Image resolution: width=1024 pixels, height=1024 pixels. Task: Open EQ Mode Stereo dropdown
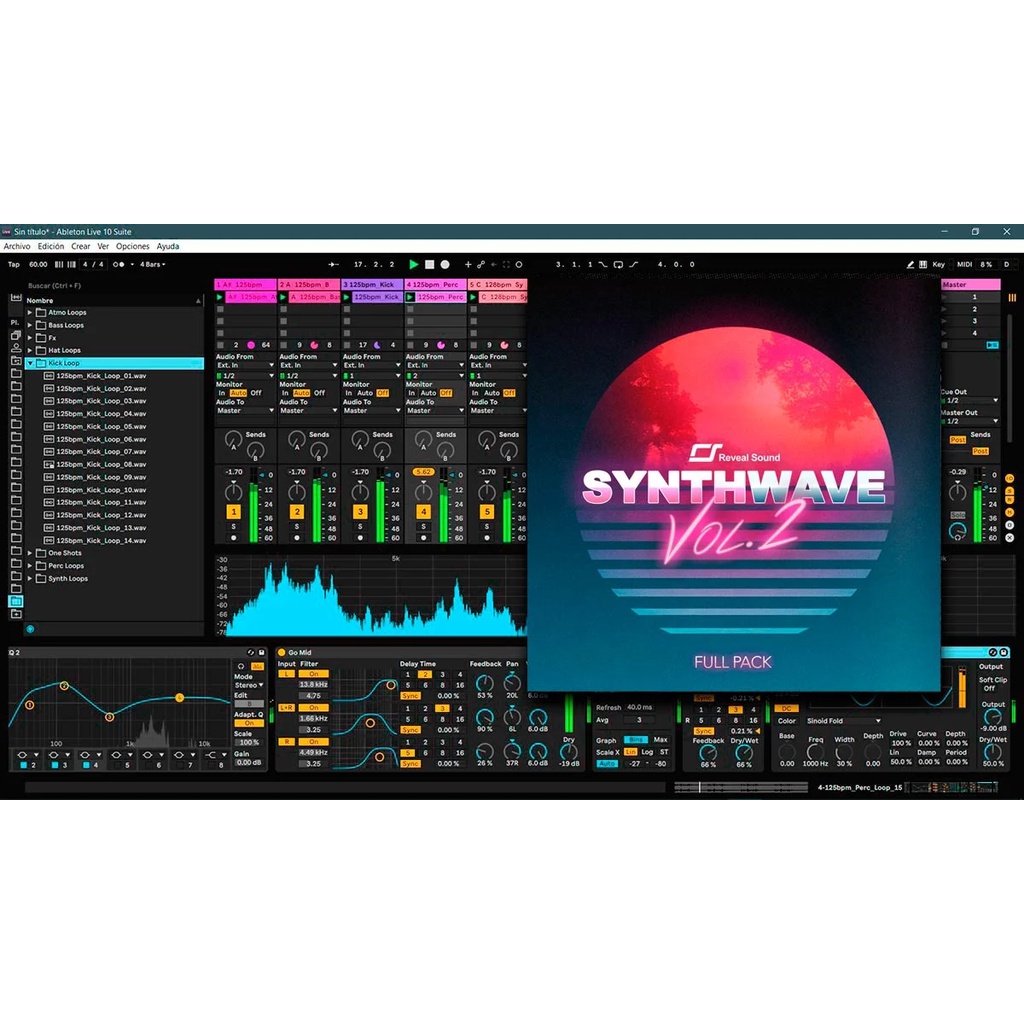249,685
